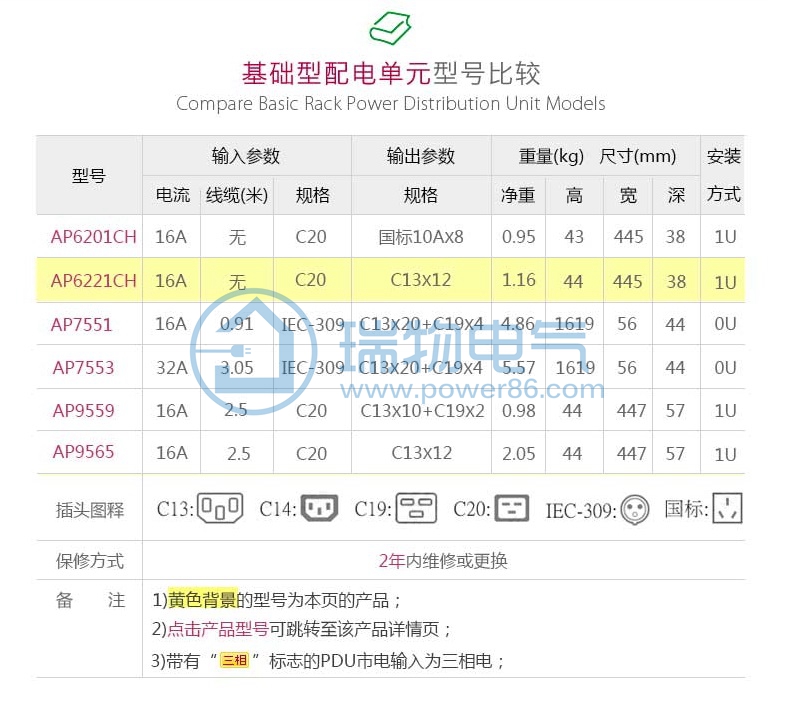Click the 3.05 cable length cell
Viewport: 790px width, 704px height.
pos(237,368)
